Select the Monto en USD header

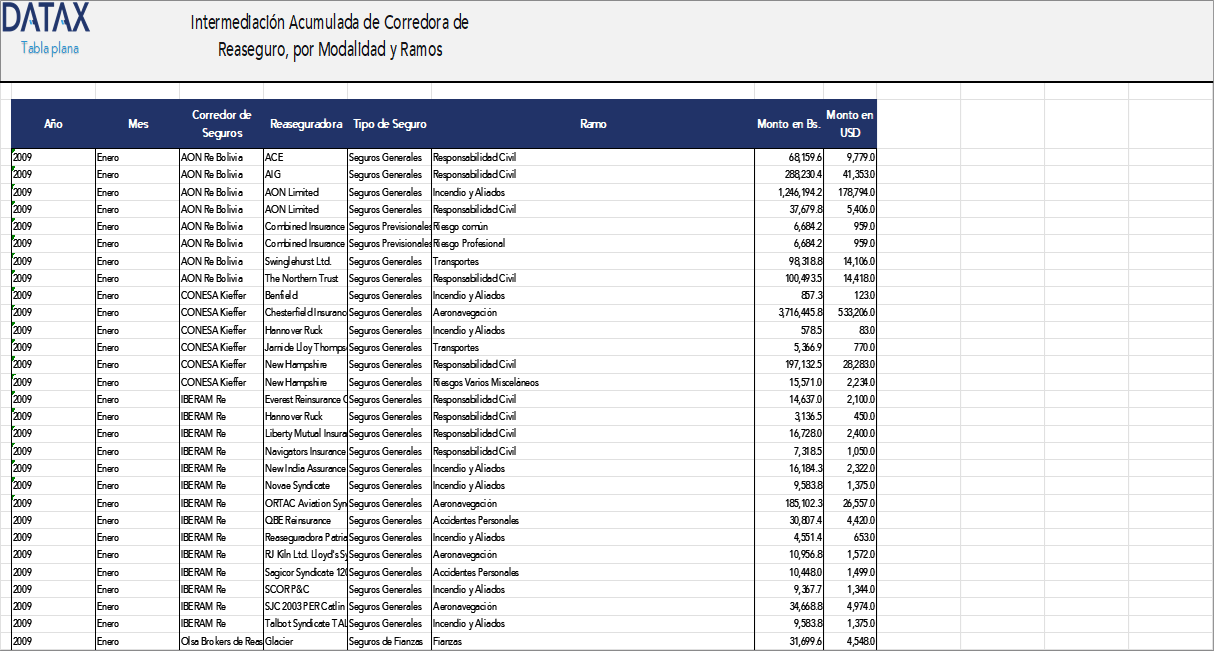pyautogui.click(x=850, y=124)
